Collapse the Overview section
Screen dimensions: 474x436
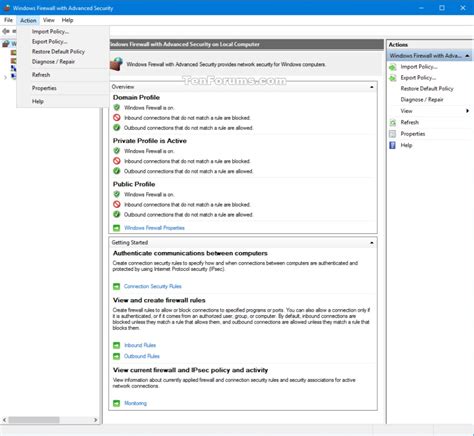click(372, 87)
